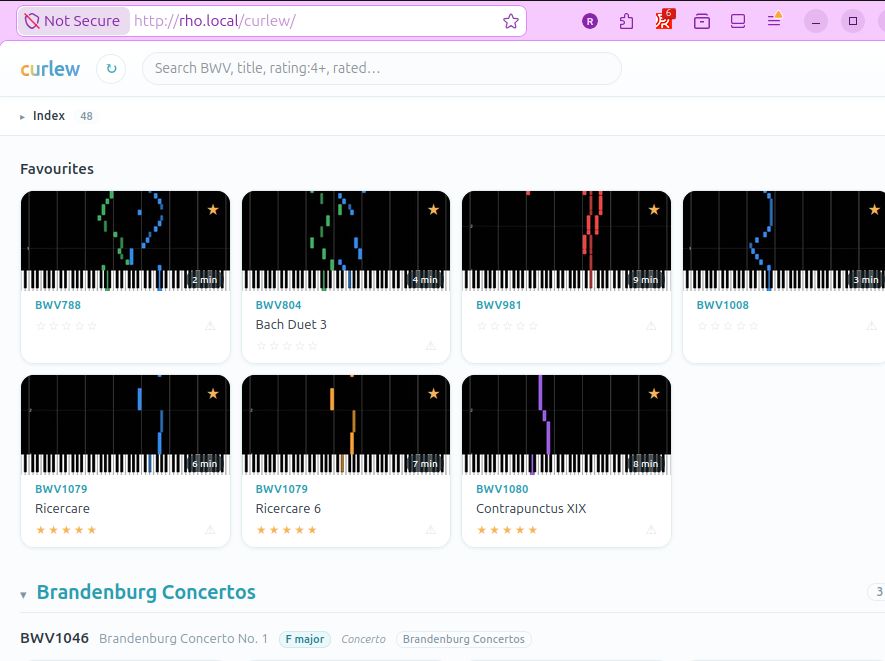The height and width of the screenshot is (661, 885).
Task: Open the browser application menu icon
Action: [x=774, y=20]
